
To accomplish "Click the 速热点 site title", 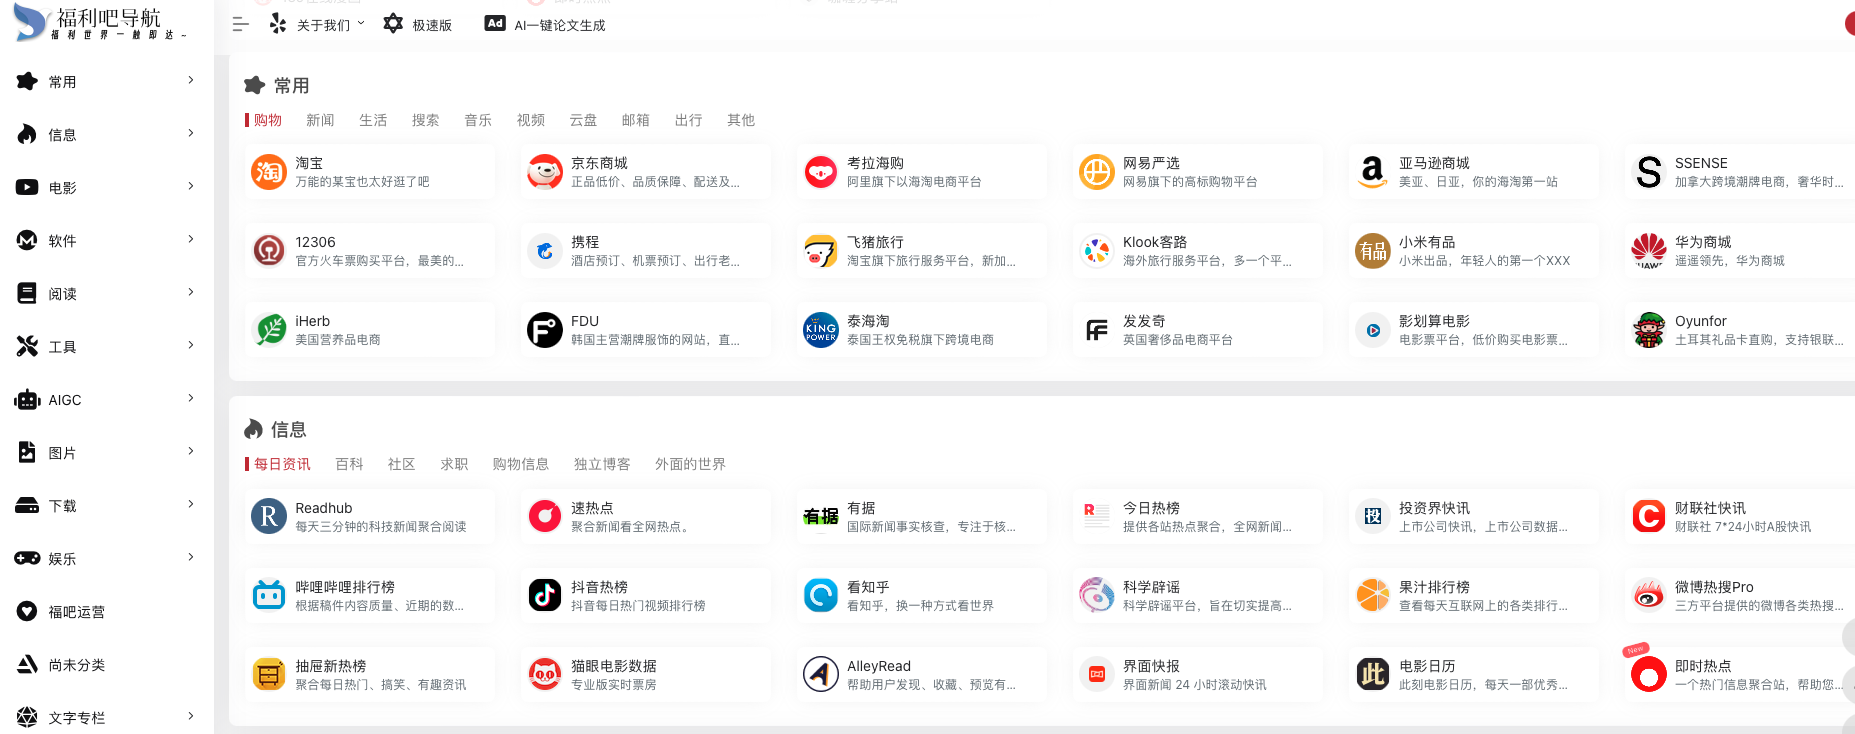I will 592,508.
